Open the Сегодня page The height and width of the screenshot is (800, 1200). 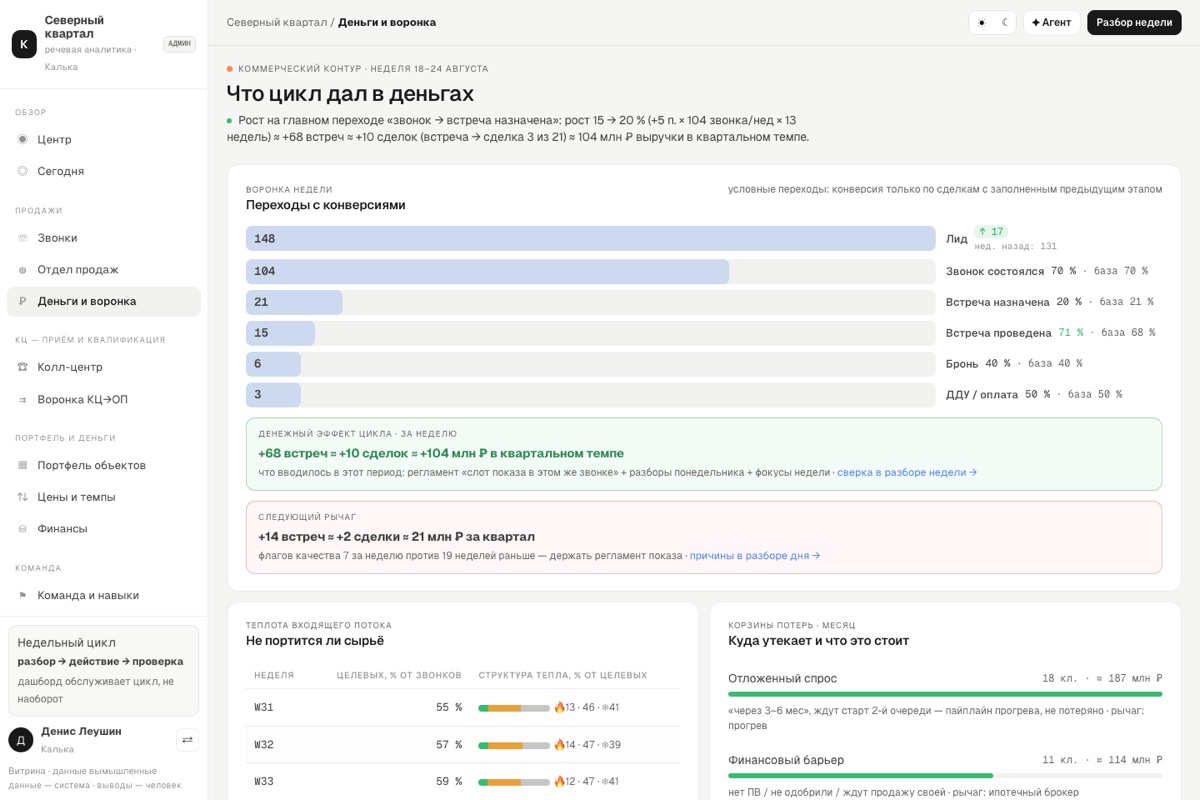point(104,171)
